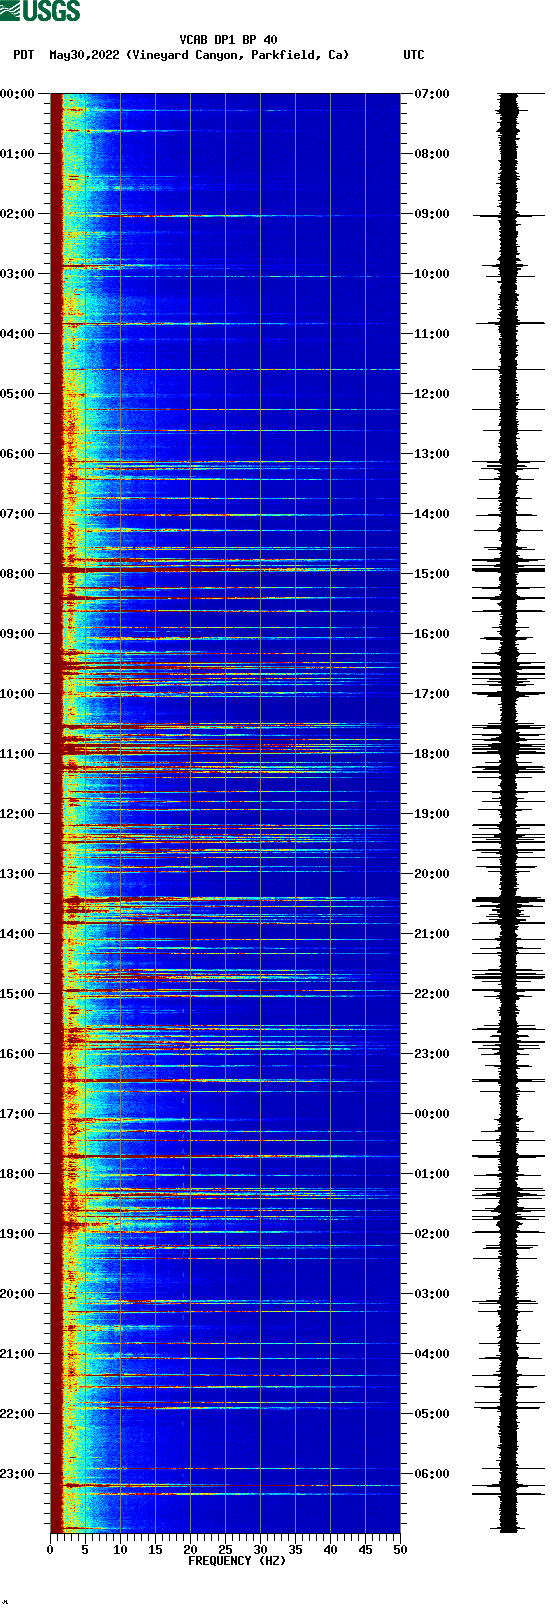Click the 23:00 PDT time label
This screenshot has width=552, height=1613.
(17, 1474)
